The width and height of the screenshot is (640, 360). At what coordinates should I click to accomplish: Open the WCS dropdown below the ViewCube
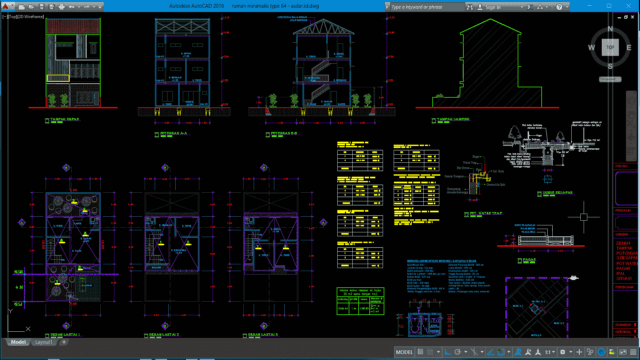pos(610,79)
